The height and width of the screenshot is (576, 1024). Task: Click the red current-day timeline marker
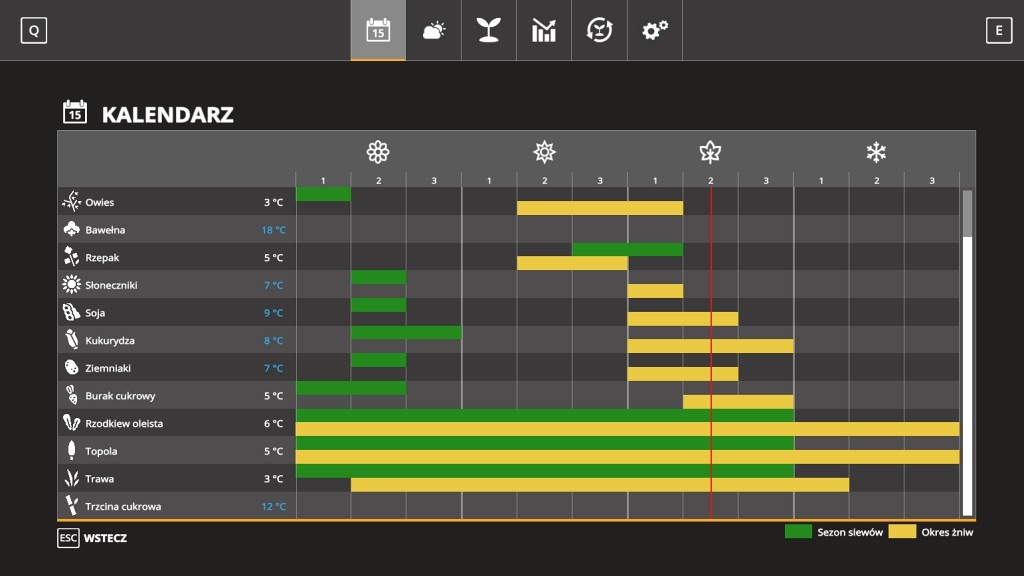[x=711, y=353]
